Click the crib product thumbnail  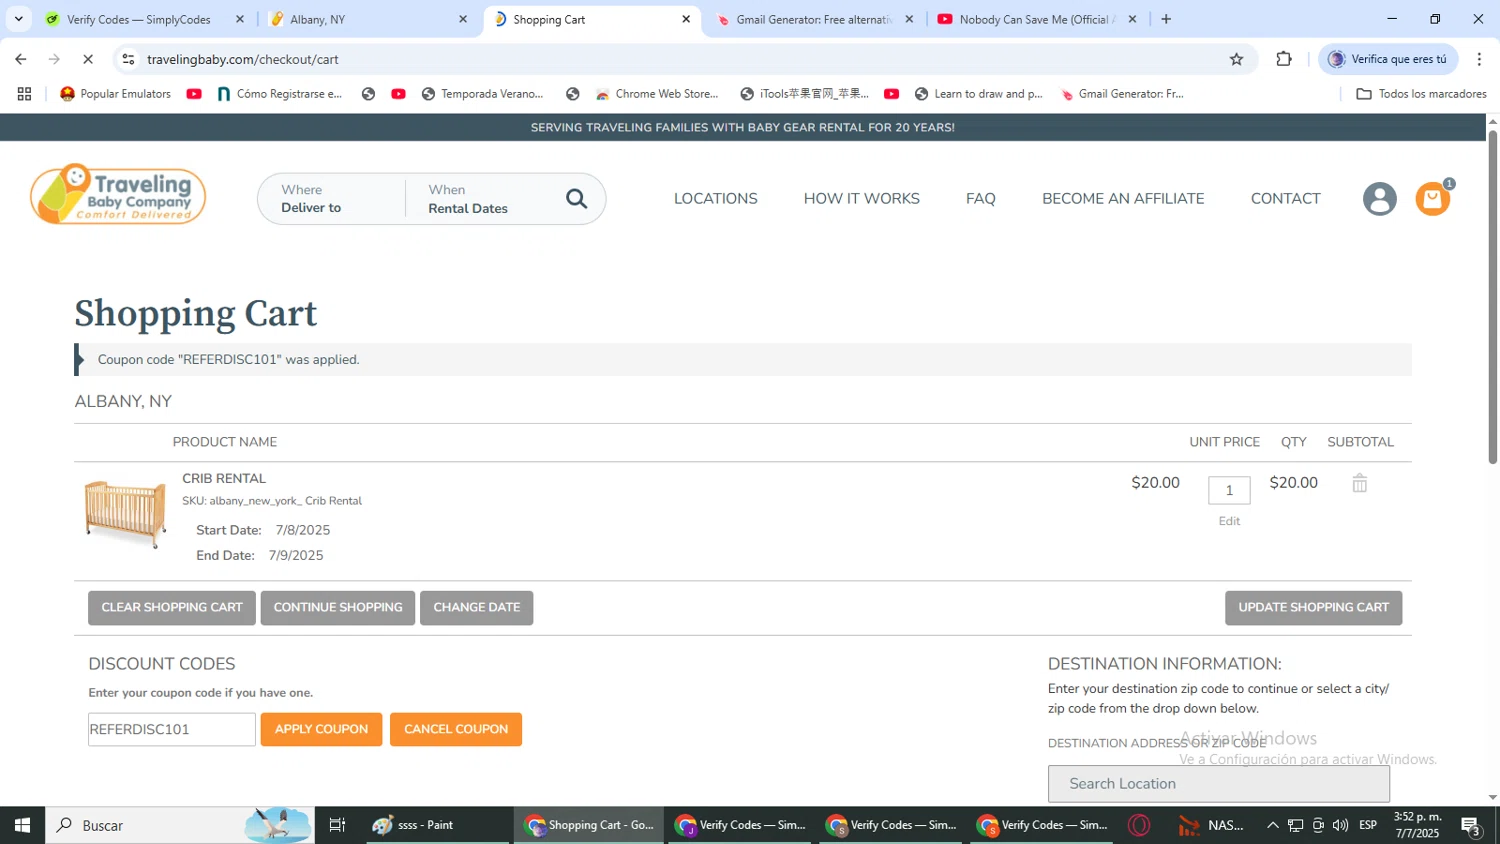pyautogui.click(x=125, y=514)
